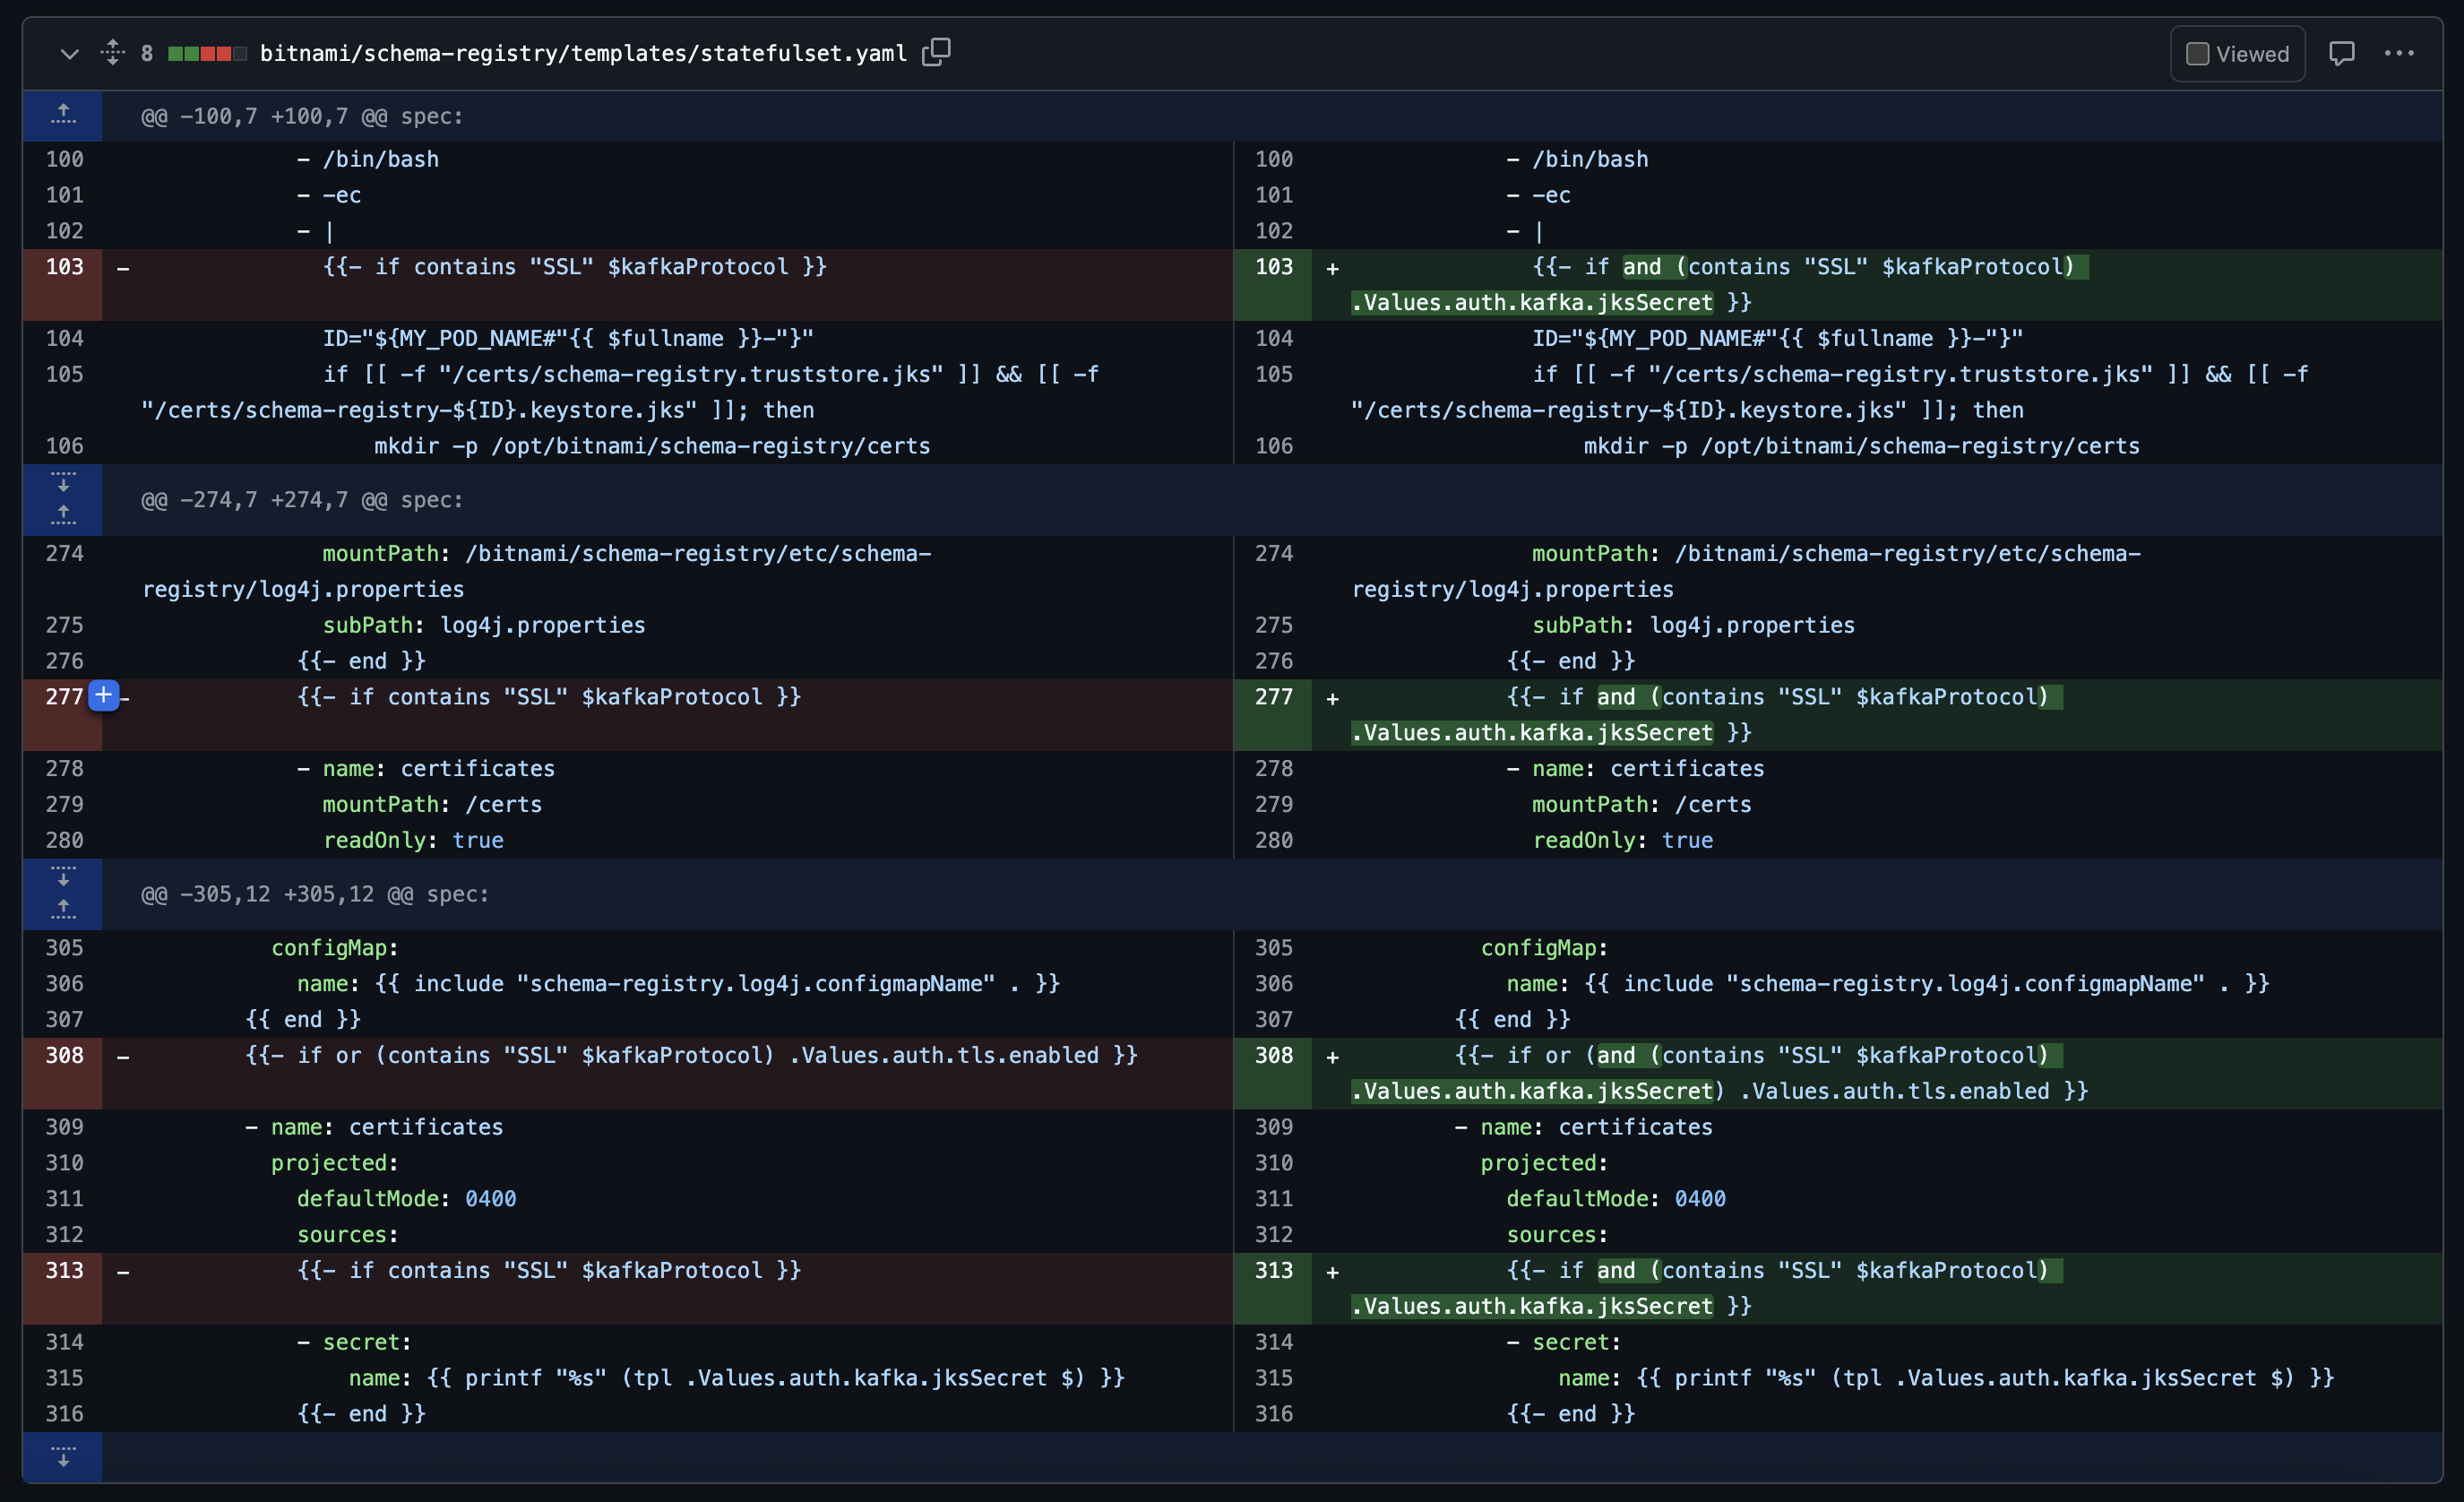Click right line 315 printf jksSecret name

pyautogui.click(x=1945, y=1378)
